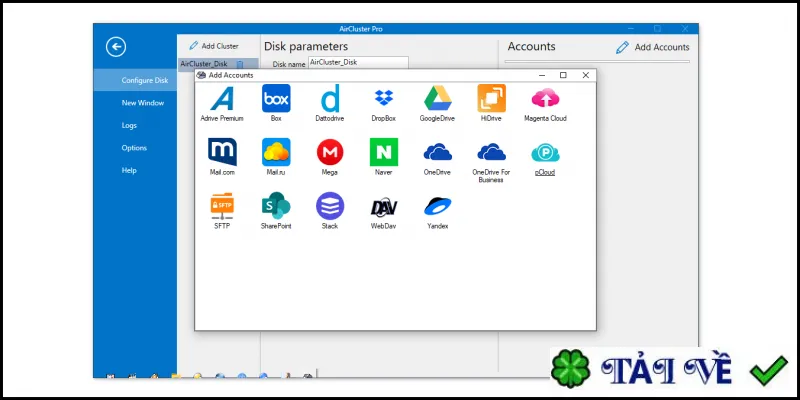
Task: Pick the Dattodrive provider icon
Action: click(x=330, y=98)
